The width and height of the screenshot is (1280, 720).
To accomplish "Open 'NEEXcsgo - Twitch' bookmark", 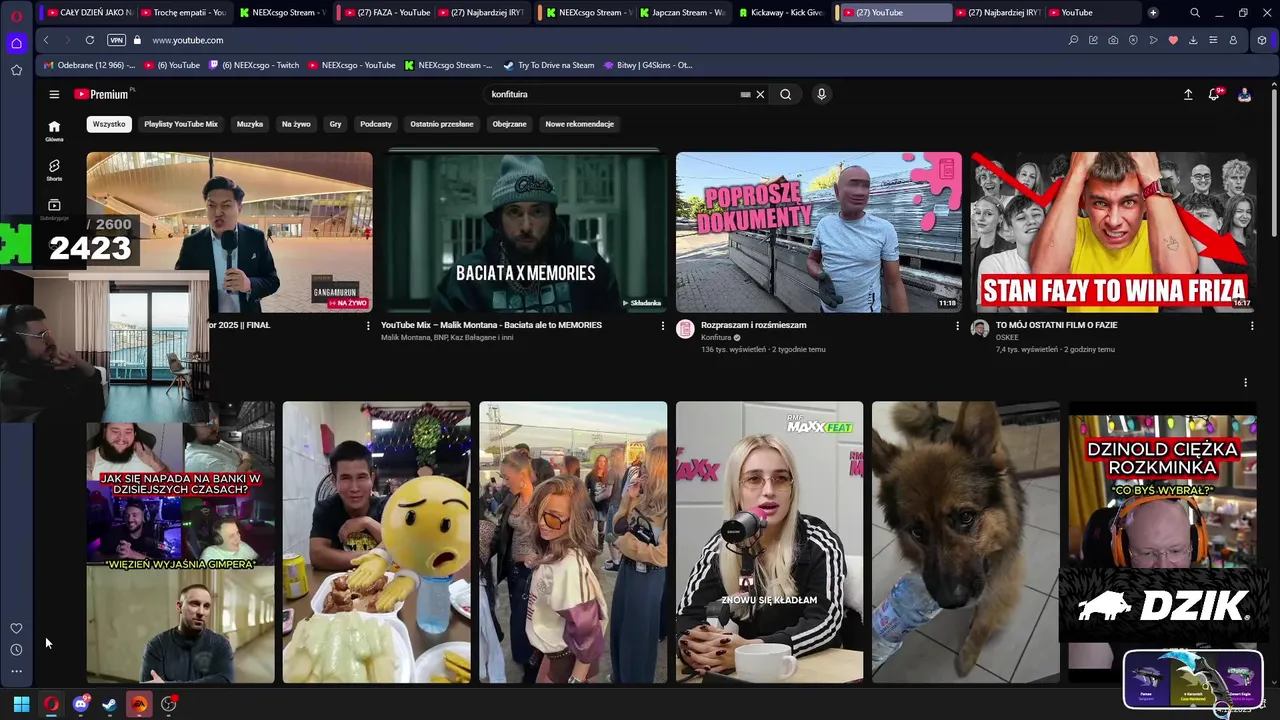I will click(254, 65).
